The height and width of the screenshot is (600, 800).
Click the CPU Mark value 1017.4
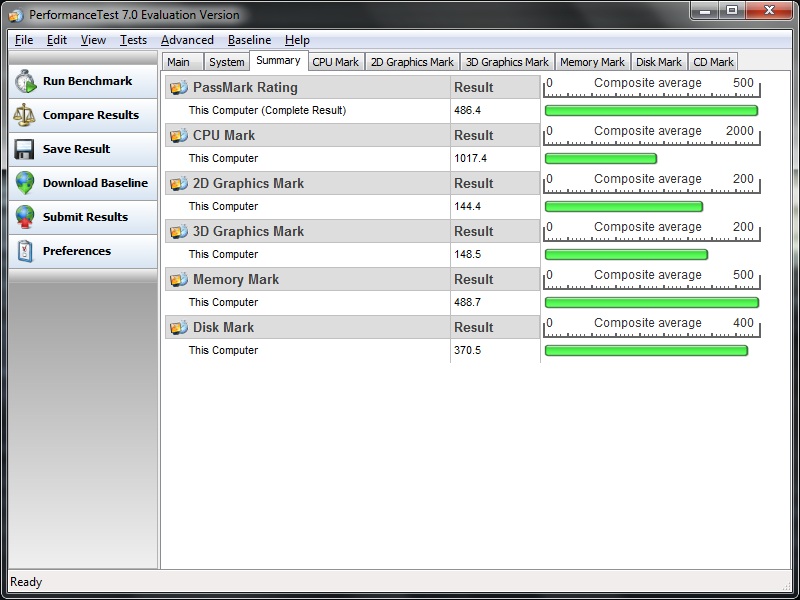click(470, 159)
